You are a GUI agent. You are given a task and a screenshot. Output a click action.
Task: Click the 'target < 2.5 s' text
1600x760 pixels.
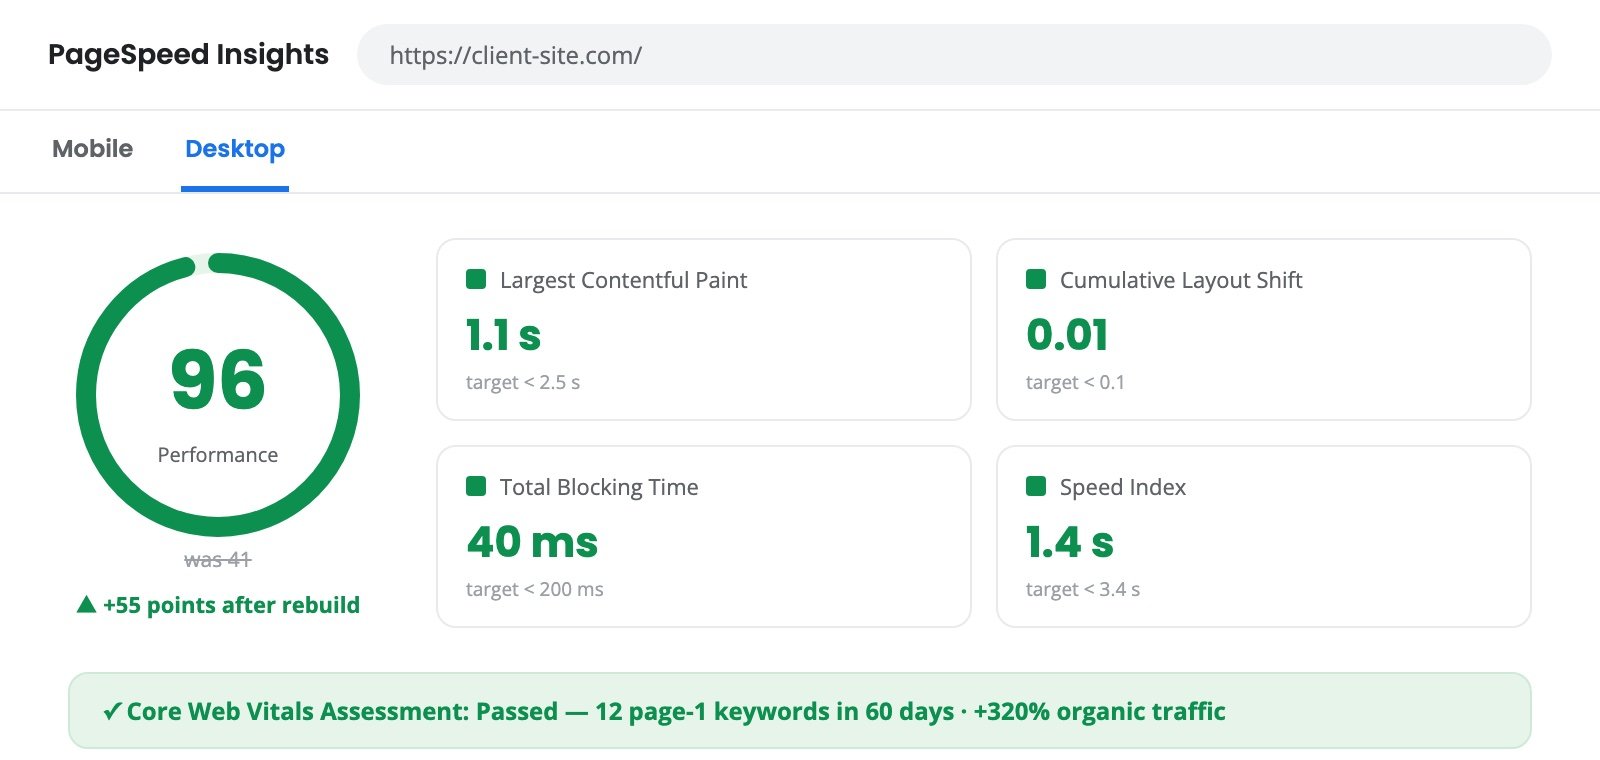pyautogui.click(x=523, y=382)
